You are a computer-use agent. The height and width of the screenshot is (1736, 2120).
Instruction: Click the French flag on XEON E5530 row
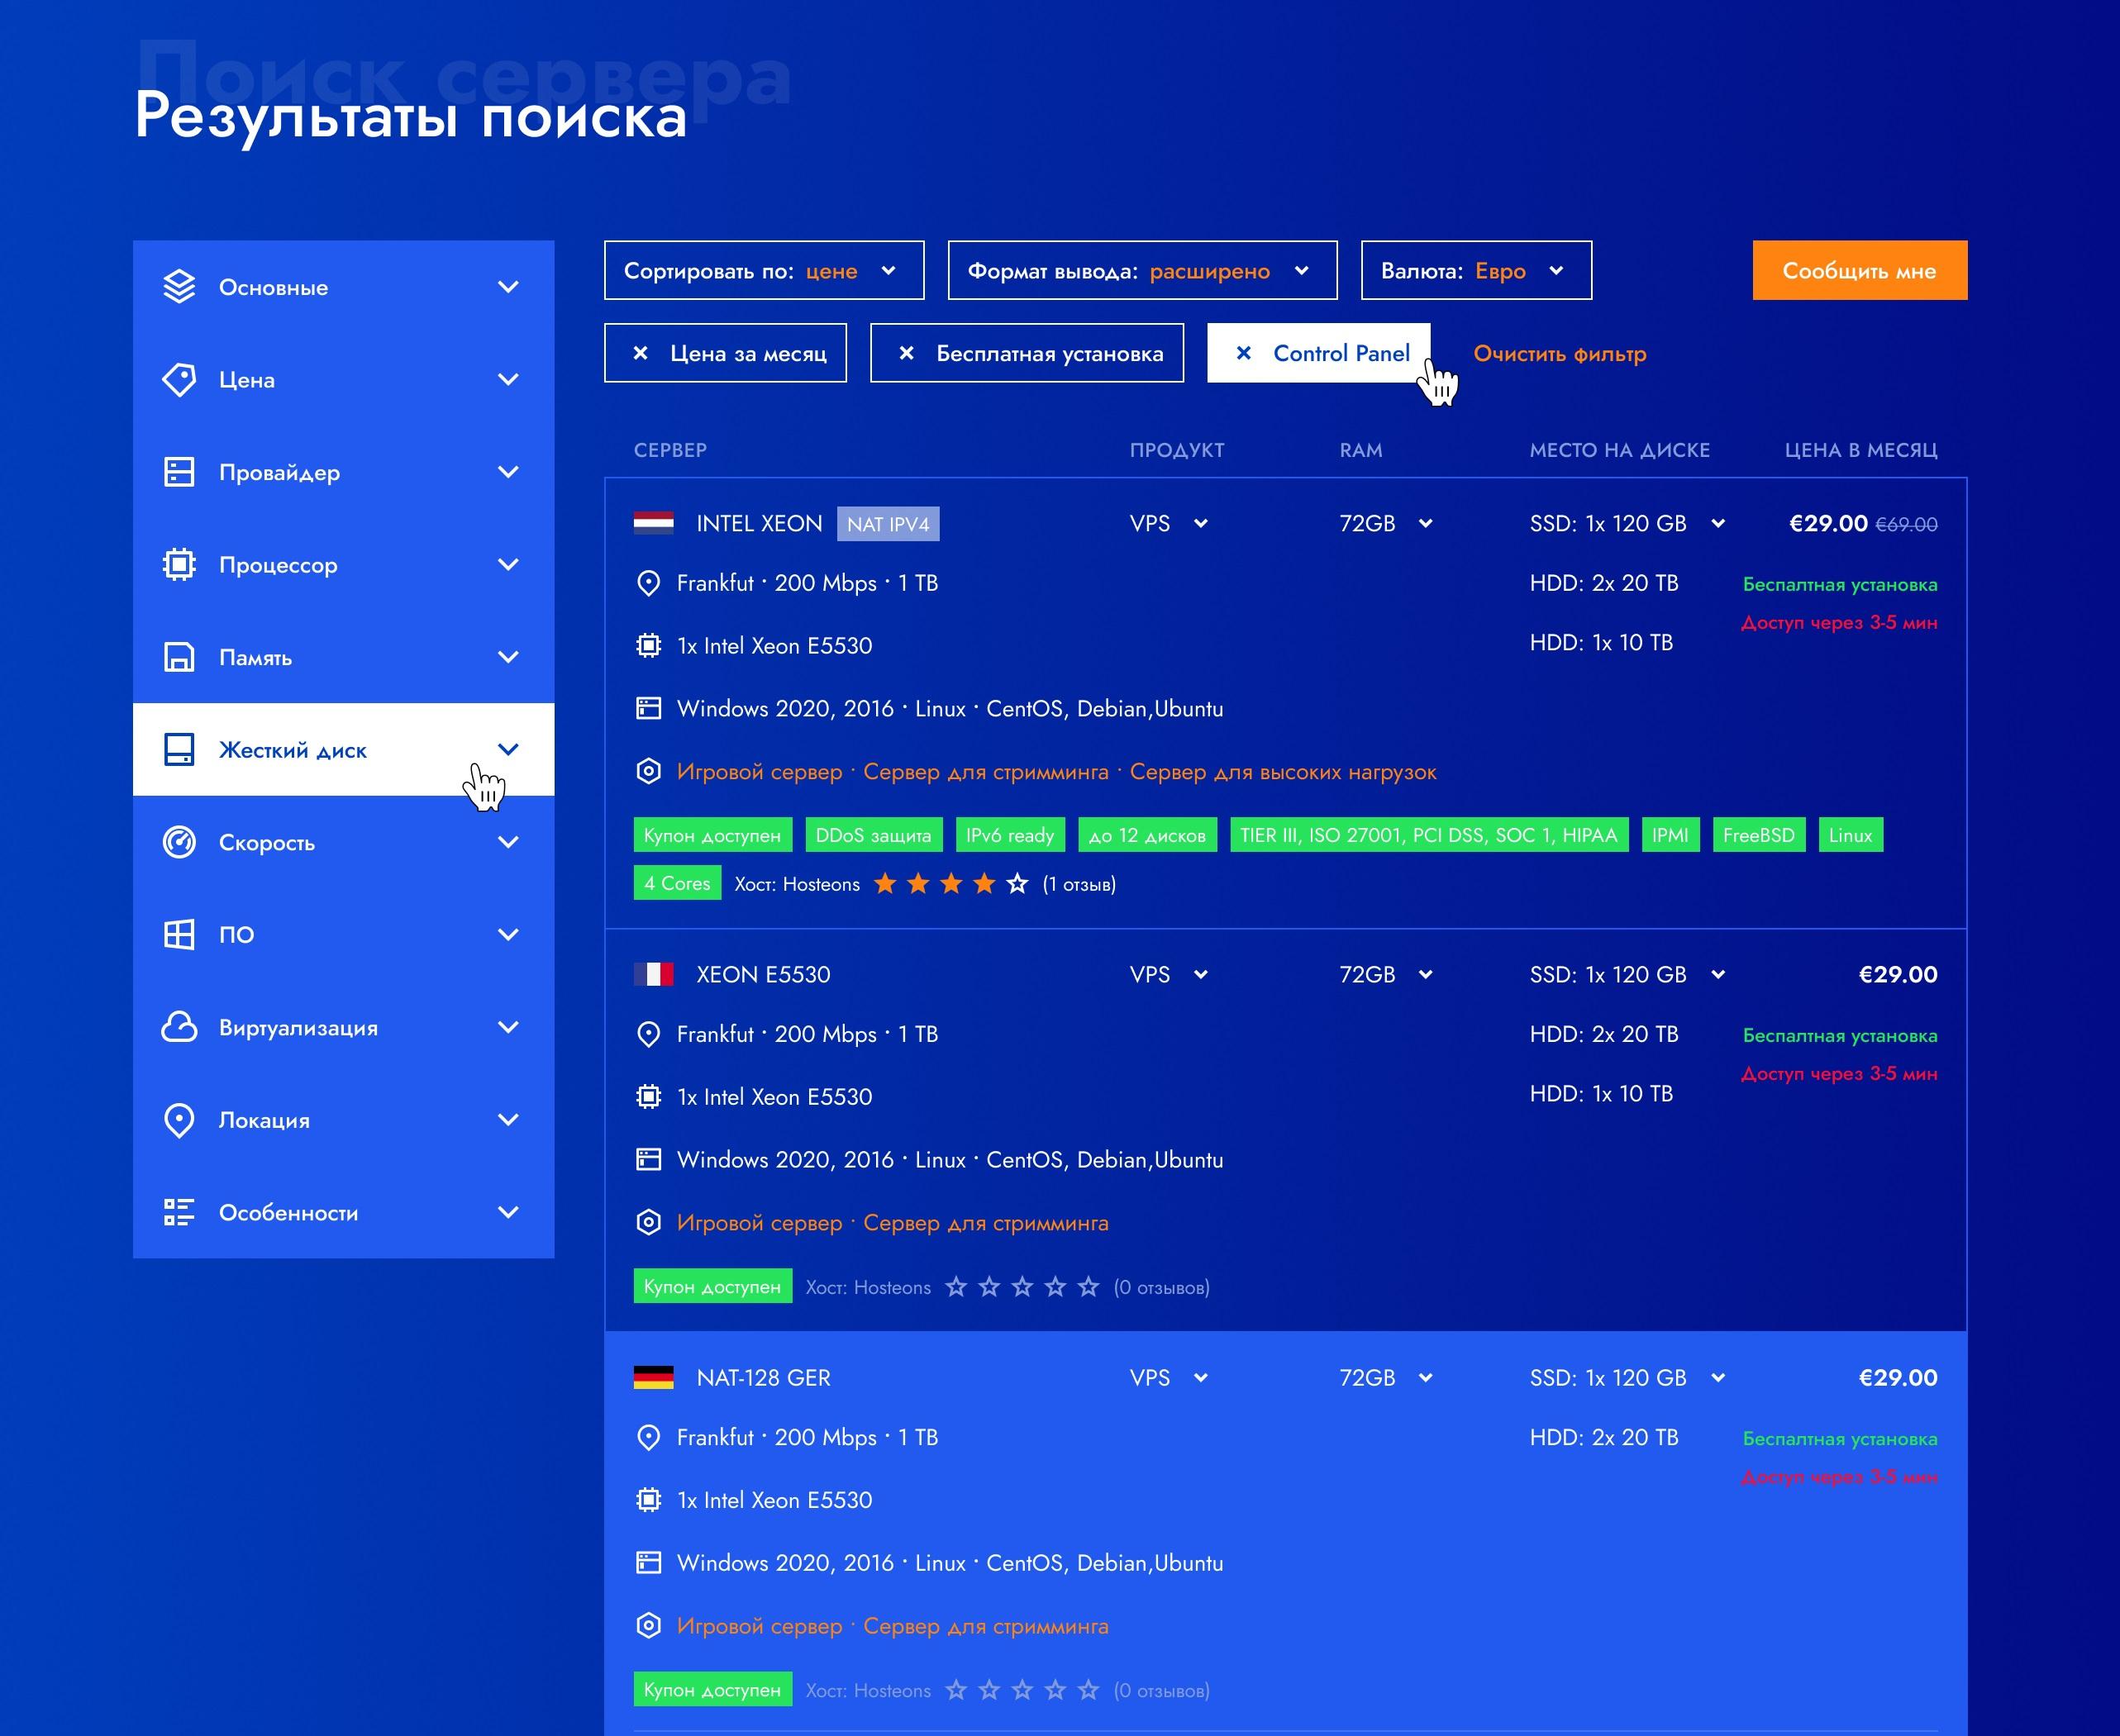(x=653, y=974)
